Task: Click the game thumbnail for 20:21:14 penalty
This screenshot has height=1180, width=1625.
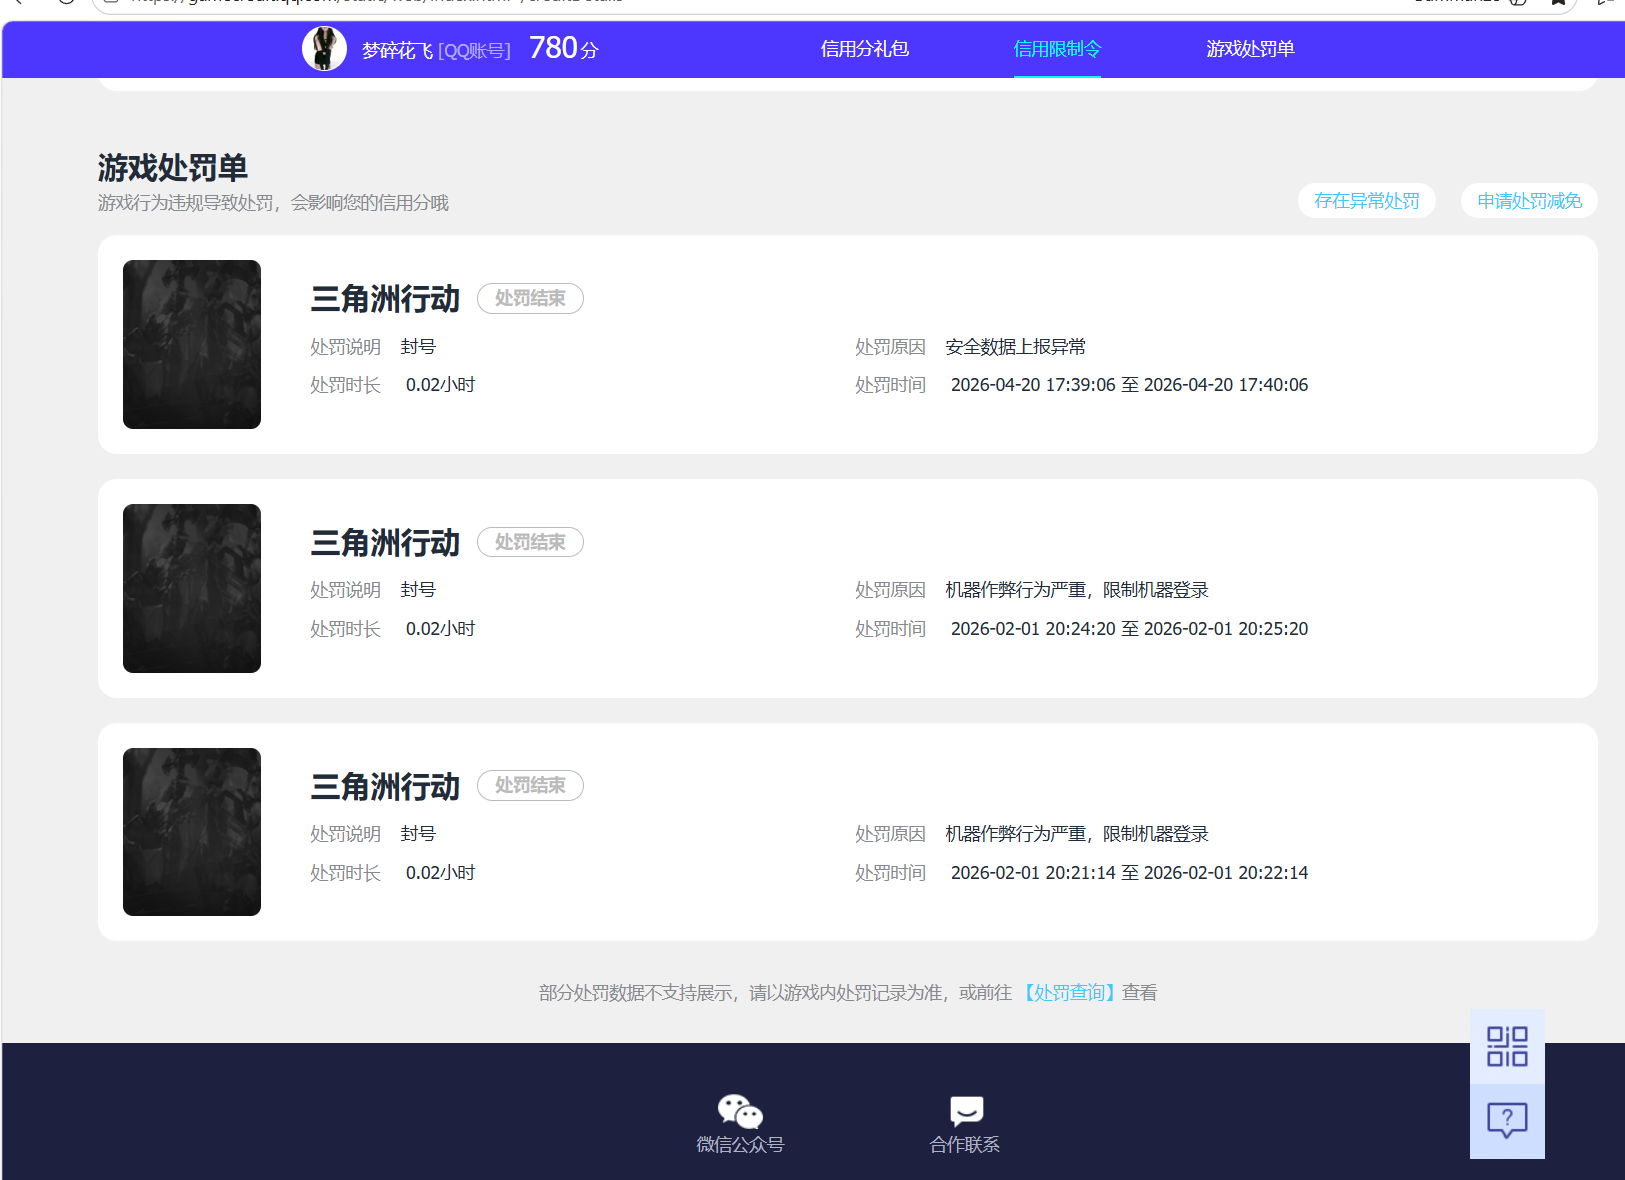Action: 192,832
